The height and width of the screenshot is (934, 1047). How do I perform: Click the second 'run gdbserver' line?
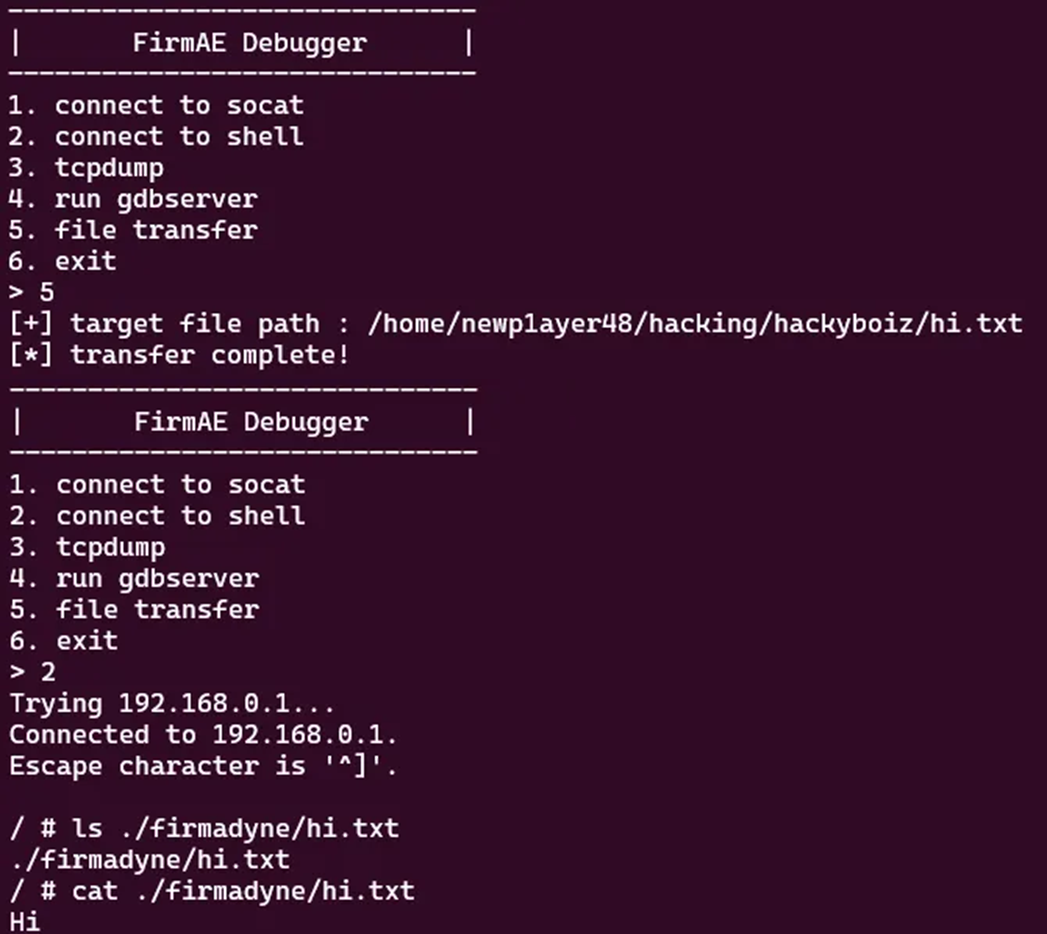coord(134,578)
